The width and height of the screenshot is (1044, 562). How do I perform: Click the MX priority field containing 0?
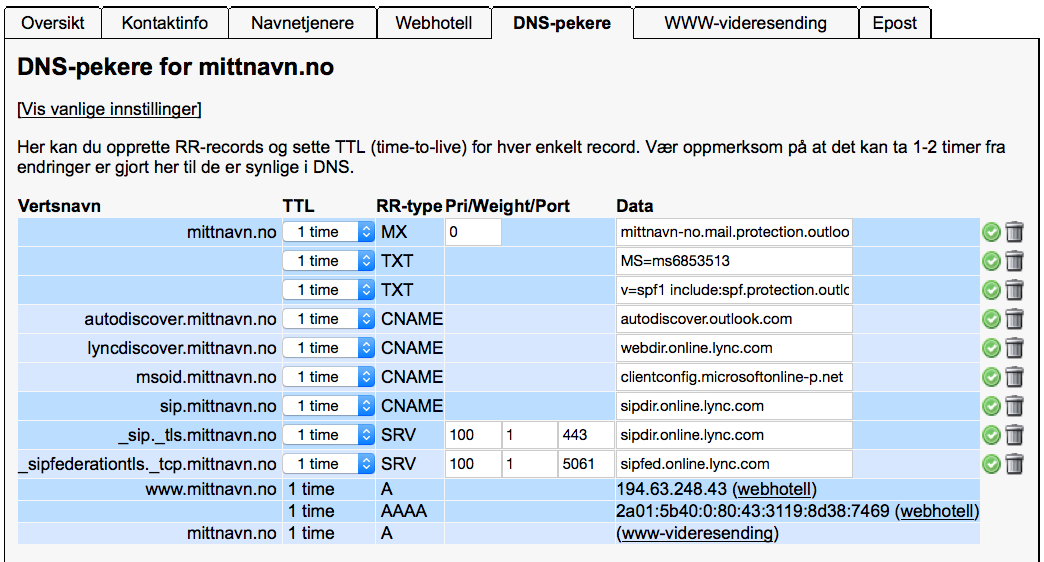[473, 232]
